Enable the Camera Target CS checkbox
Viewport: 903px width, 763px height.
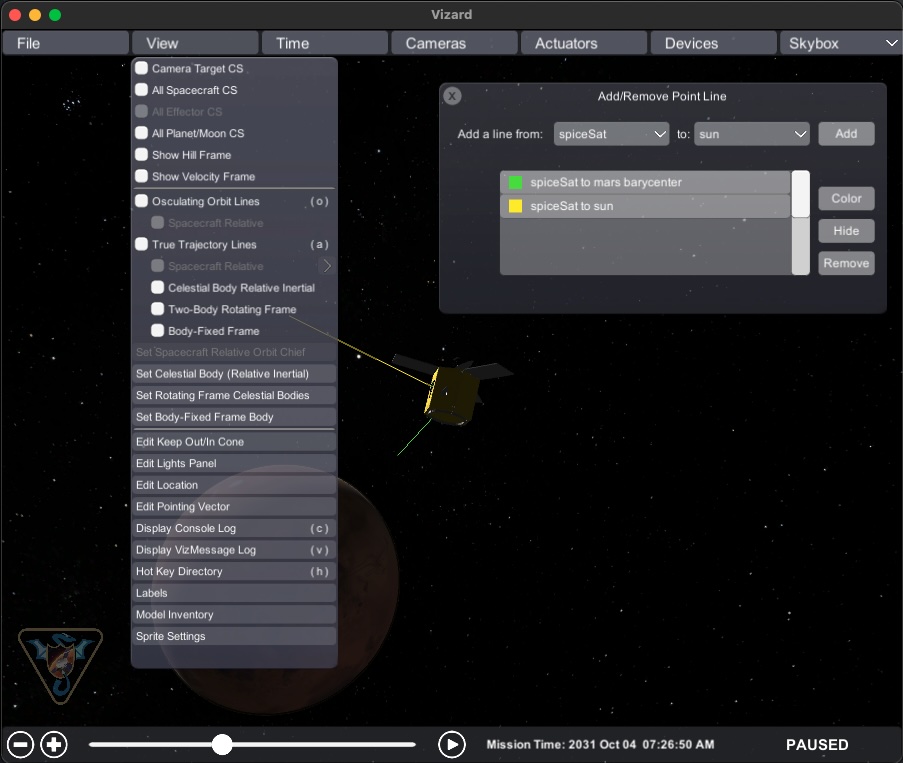pyautogui.click(x=142, y=69)
